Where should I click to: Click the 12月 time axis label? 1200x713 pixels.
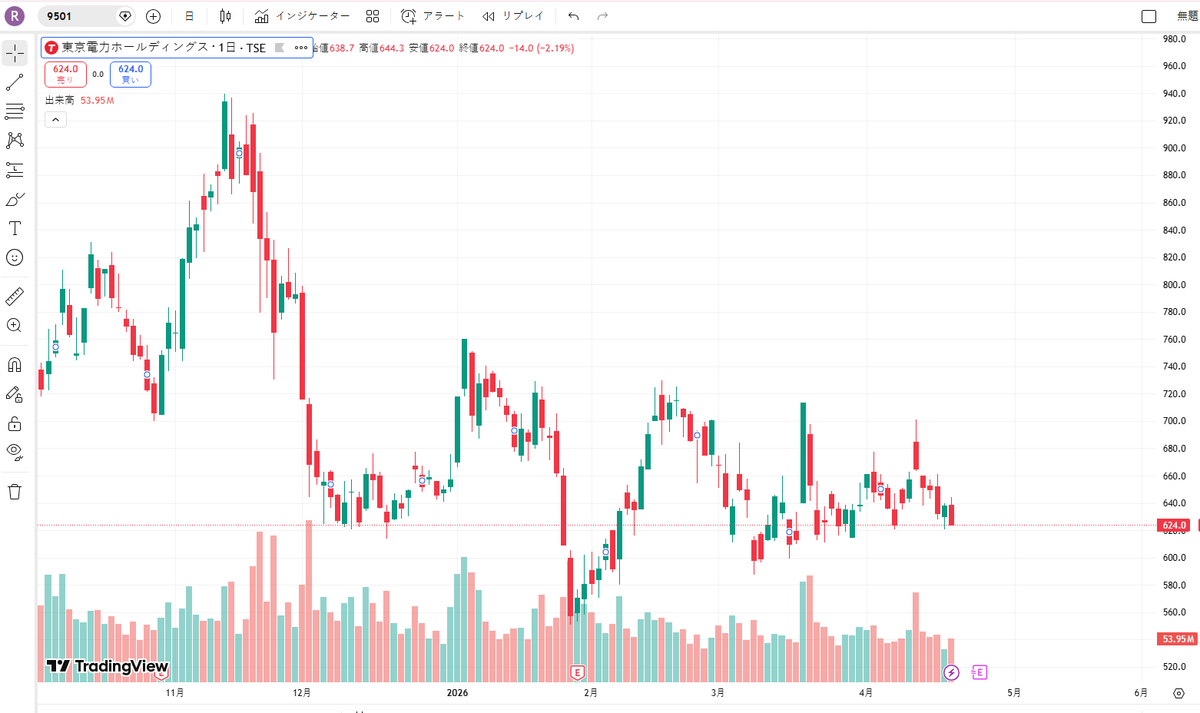point(301,692)
